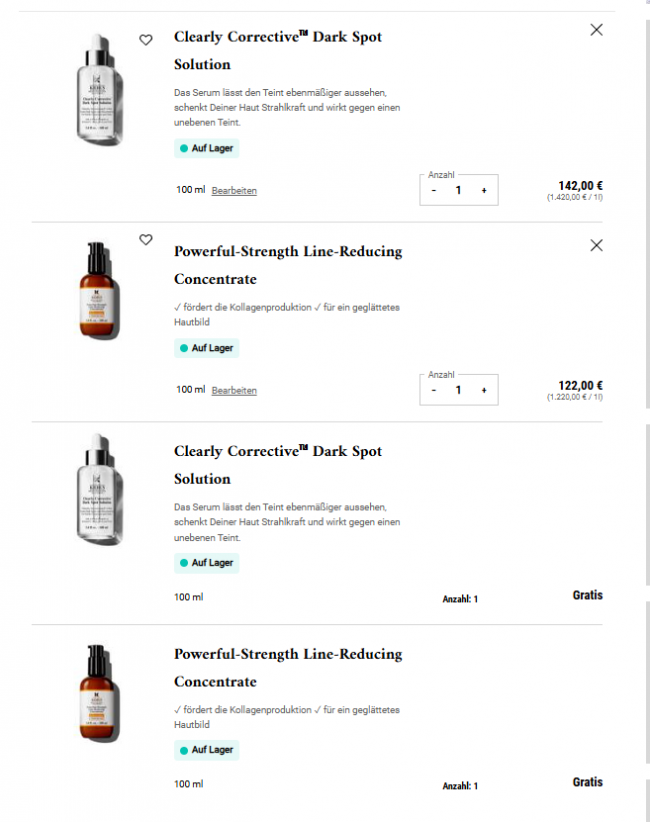Remove the 122,00 € Line-Reducing Concentrate
The width and height of the screenshot is (650, 822).
coord(597,245)
